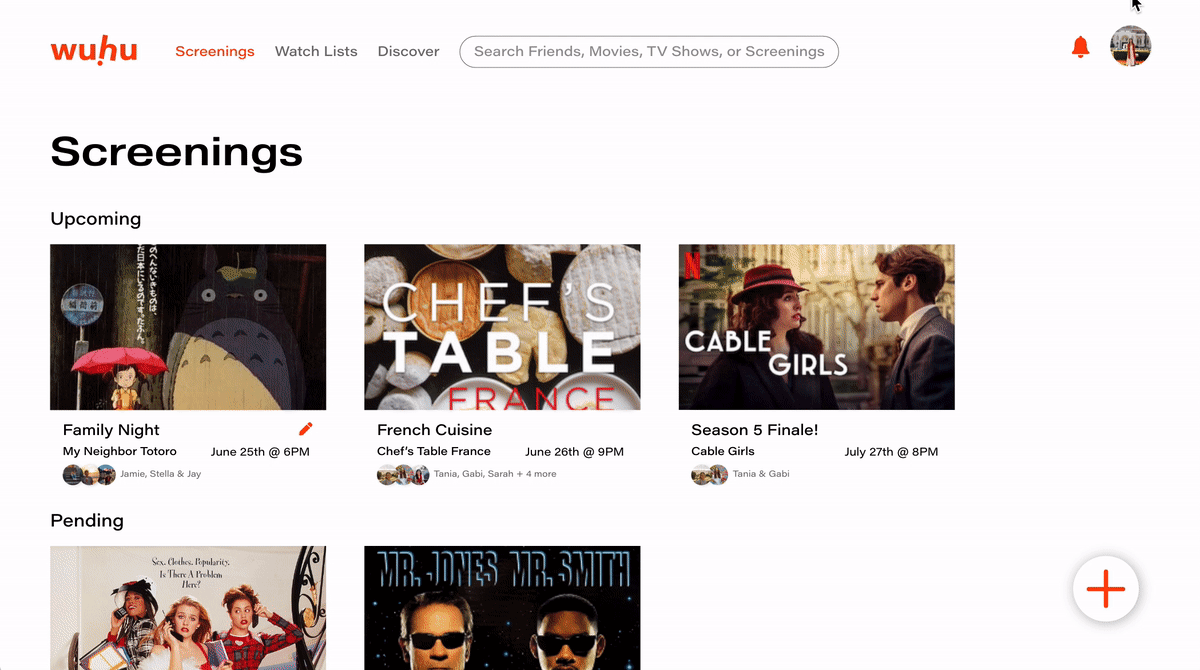Click Family Night attendee avatars

point(89,474)
